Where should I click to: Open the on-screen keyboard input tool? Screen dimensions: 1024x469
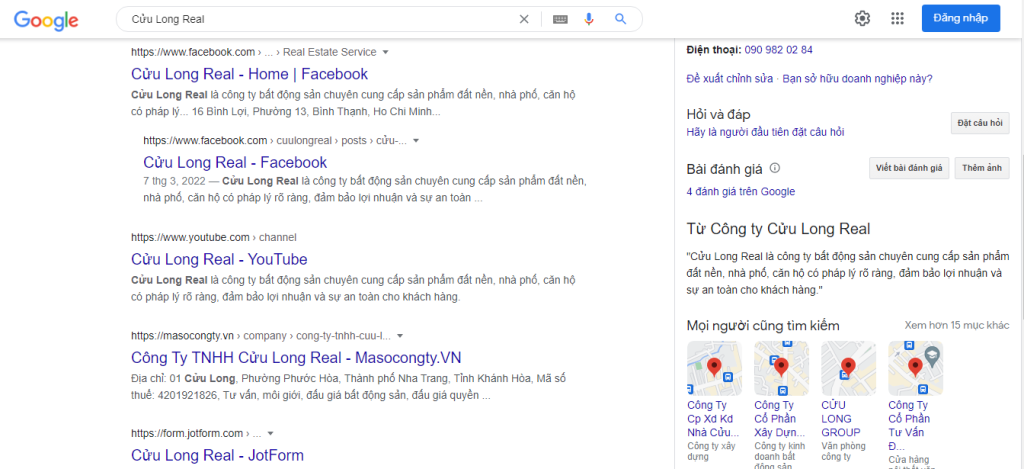pyautogui.click(x=560, y=19)
